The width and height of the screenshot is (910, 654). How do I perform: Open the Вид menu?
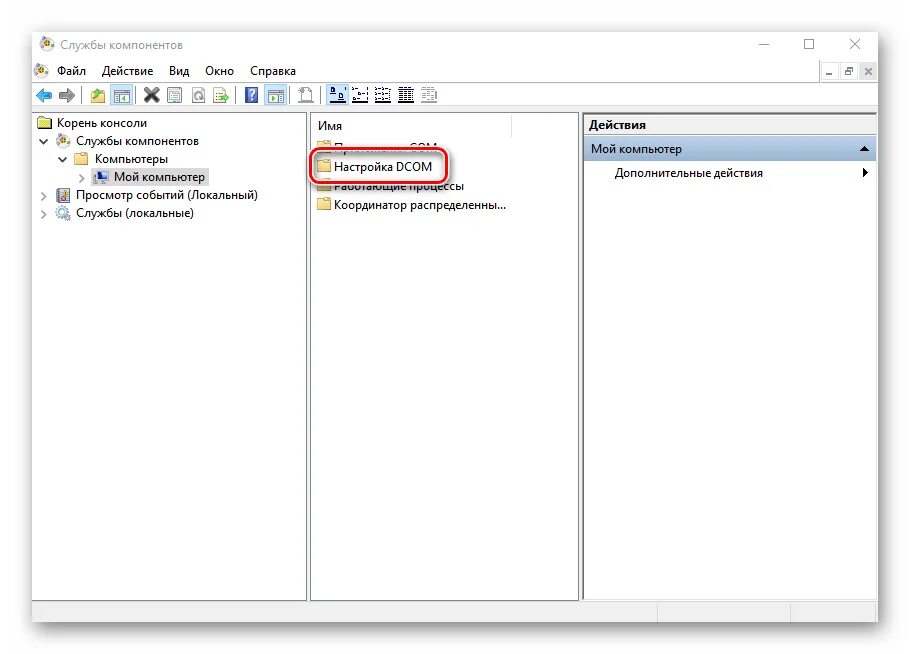[179, 71]
